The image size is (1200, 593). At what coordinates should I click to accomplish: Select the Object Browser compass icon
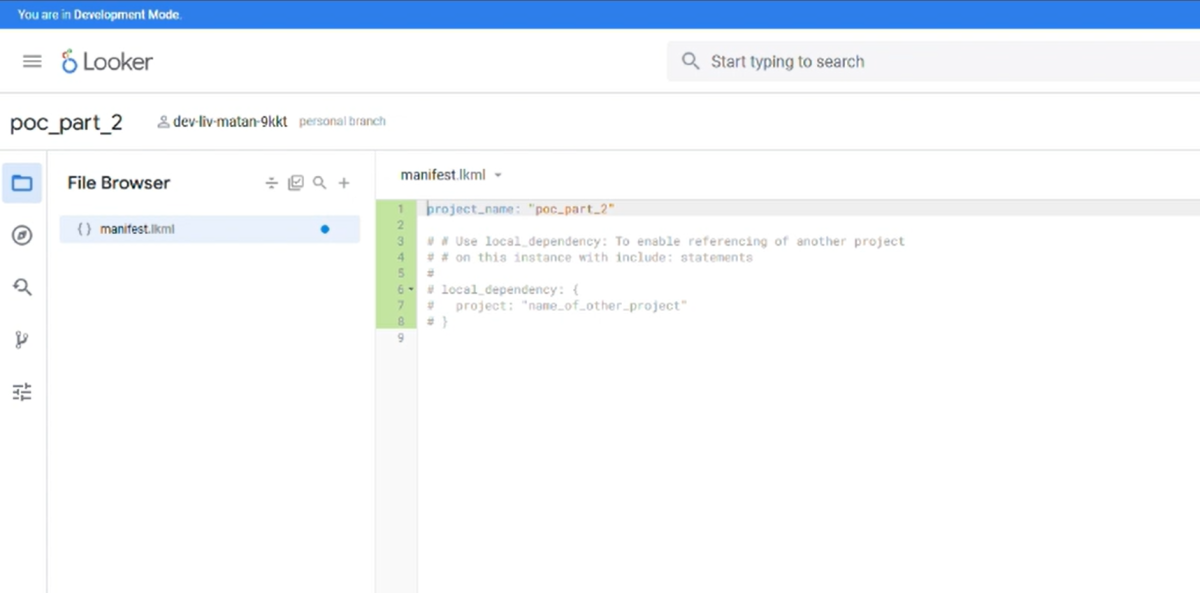(22, 235)
